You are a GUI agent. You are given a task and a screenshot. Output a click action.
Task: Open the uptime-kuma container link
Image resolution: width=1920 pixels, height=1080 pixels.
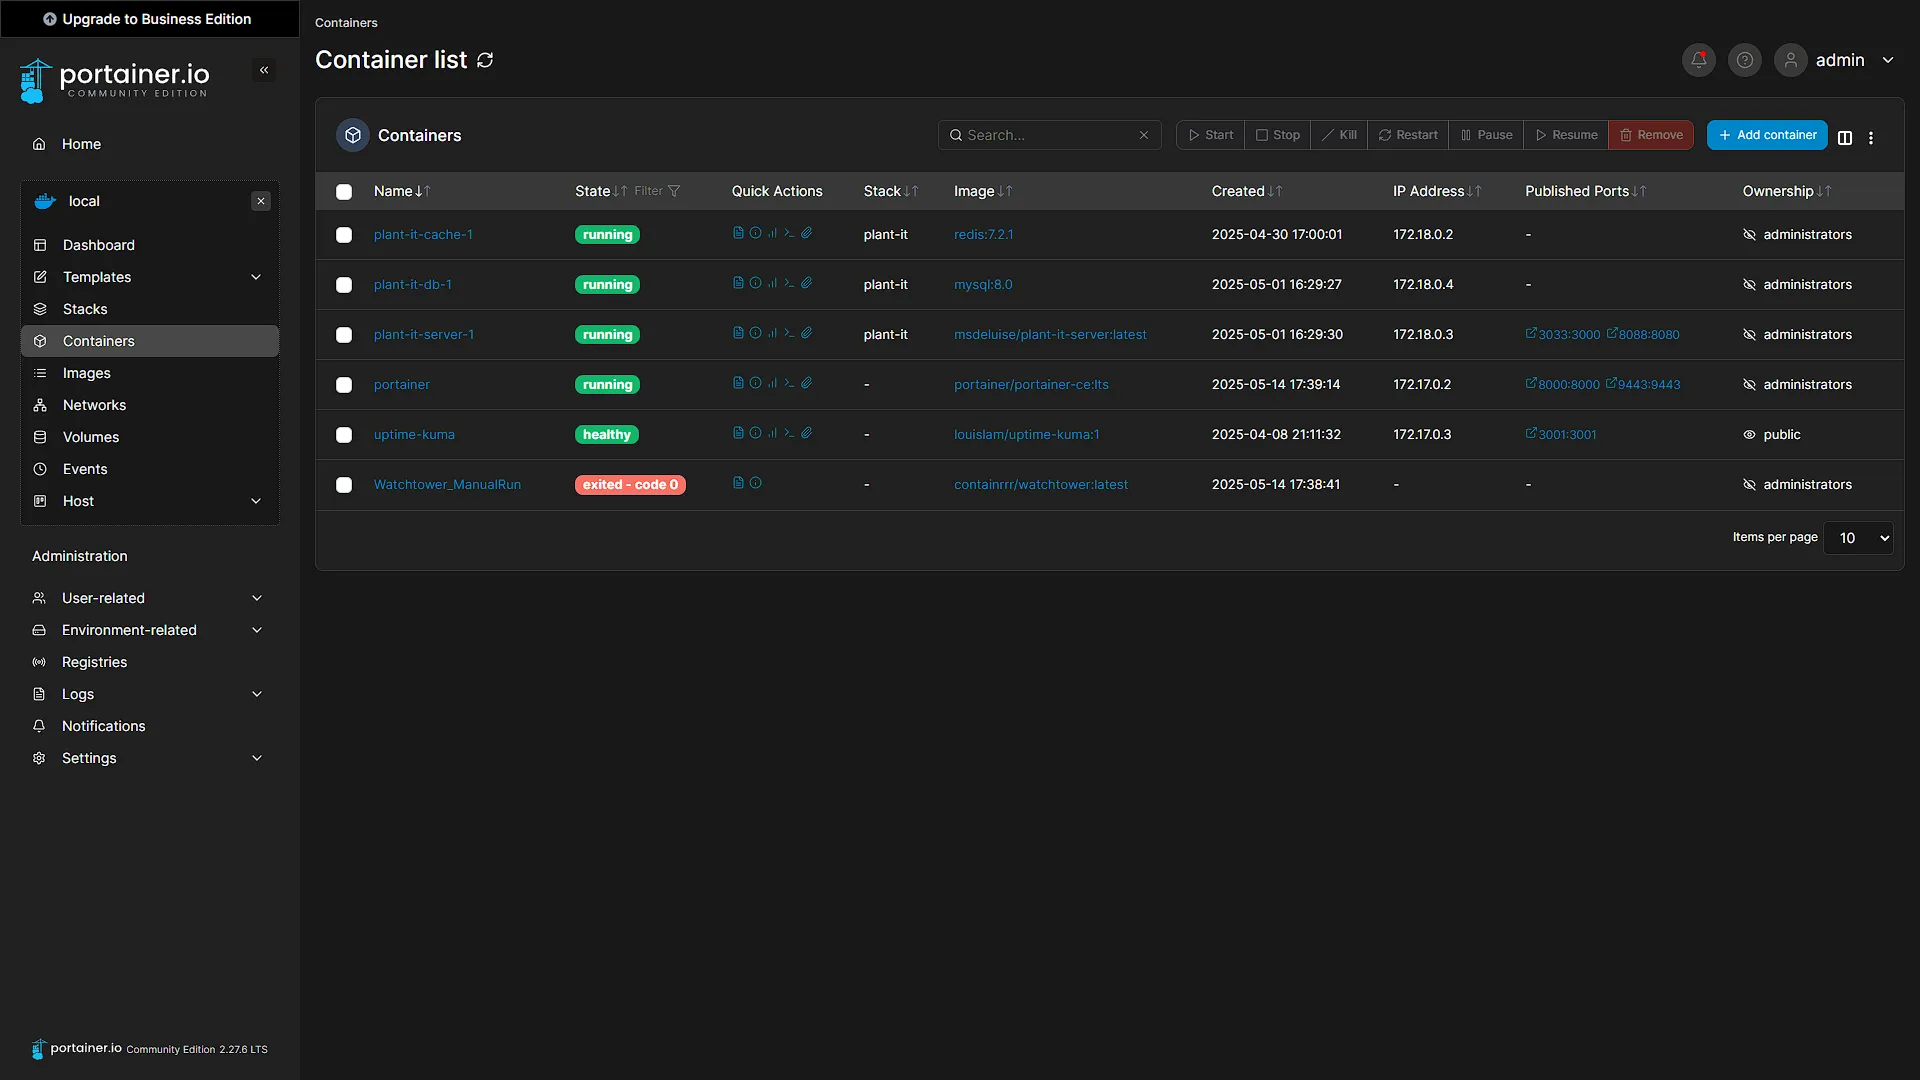point(414,434)
